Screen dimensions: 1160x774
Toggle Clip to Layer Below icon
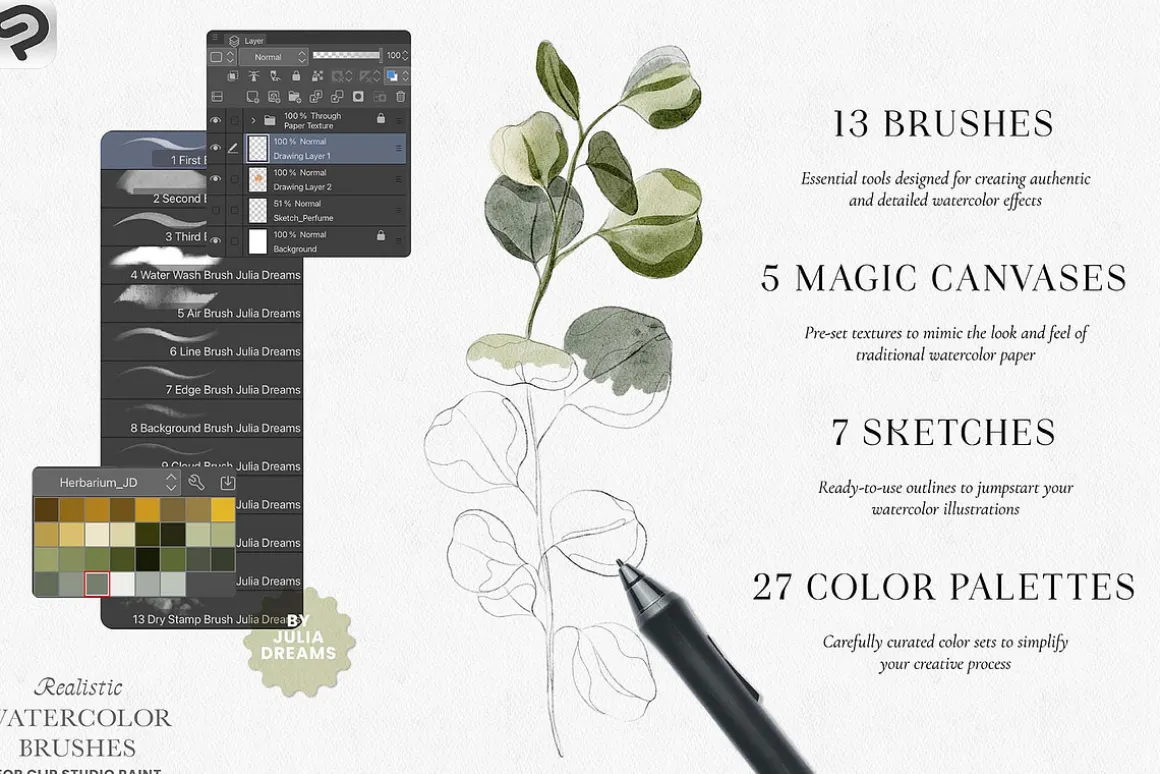232,75
